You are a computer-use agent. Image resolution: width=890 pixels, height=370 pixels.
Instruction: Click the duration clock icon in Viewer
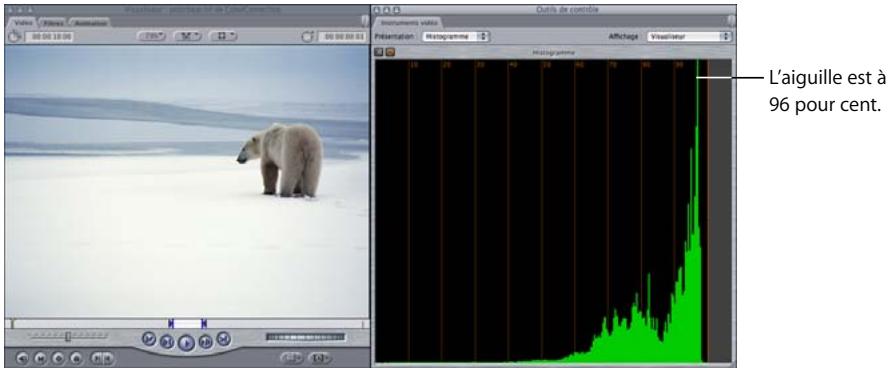pyautogui.click(x=14, y=36)
